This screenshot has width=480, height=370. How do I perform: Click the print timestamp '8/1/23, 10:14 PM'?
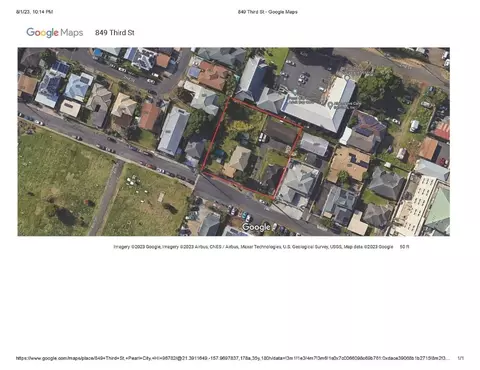[x=34, y=12]
